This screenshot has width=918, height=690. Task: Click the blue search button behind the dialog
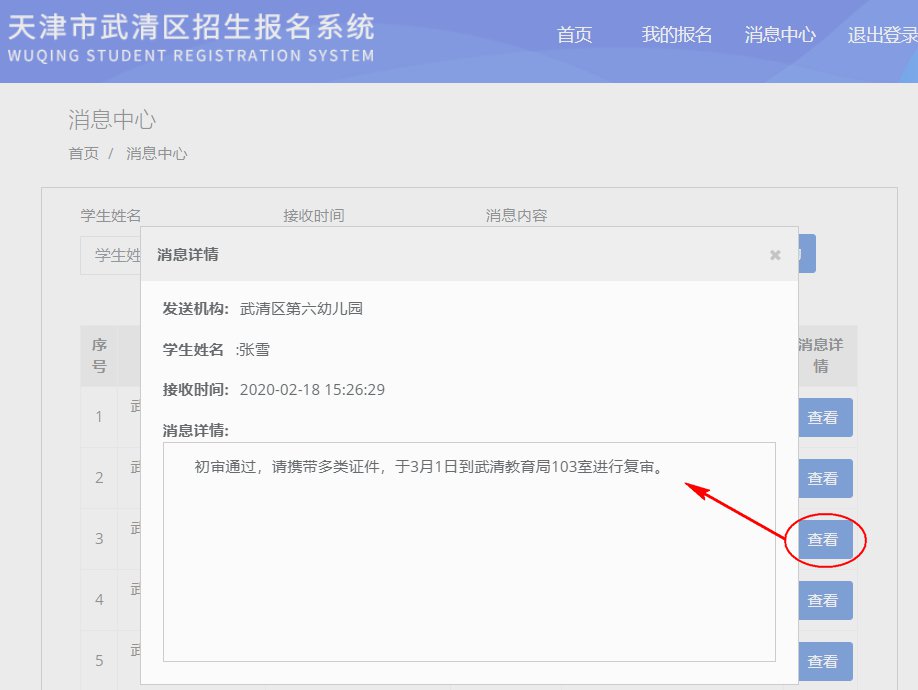click(807, 254)
